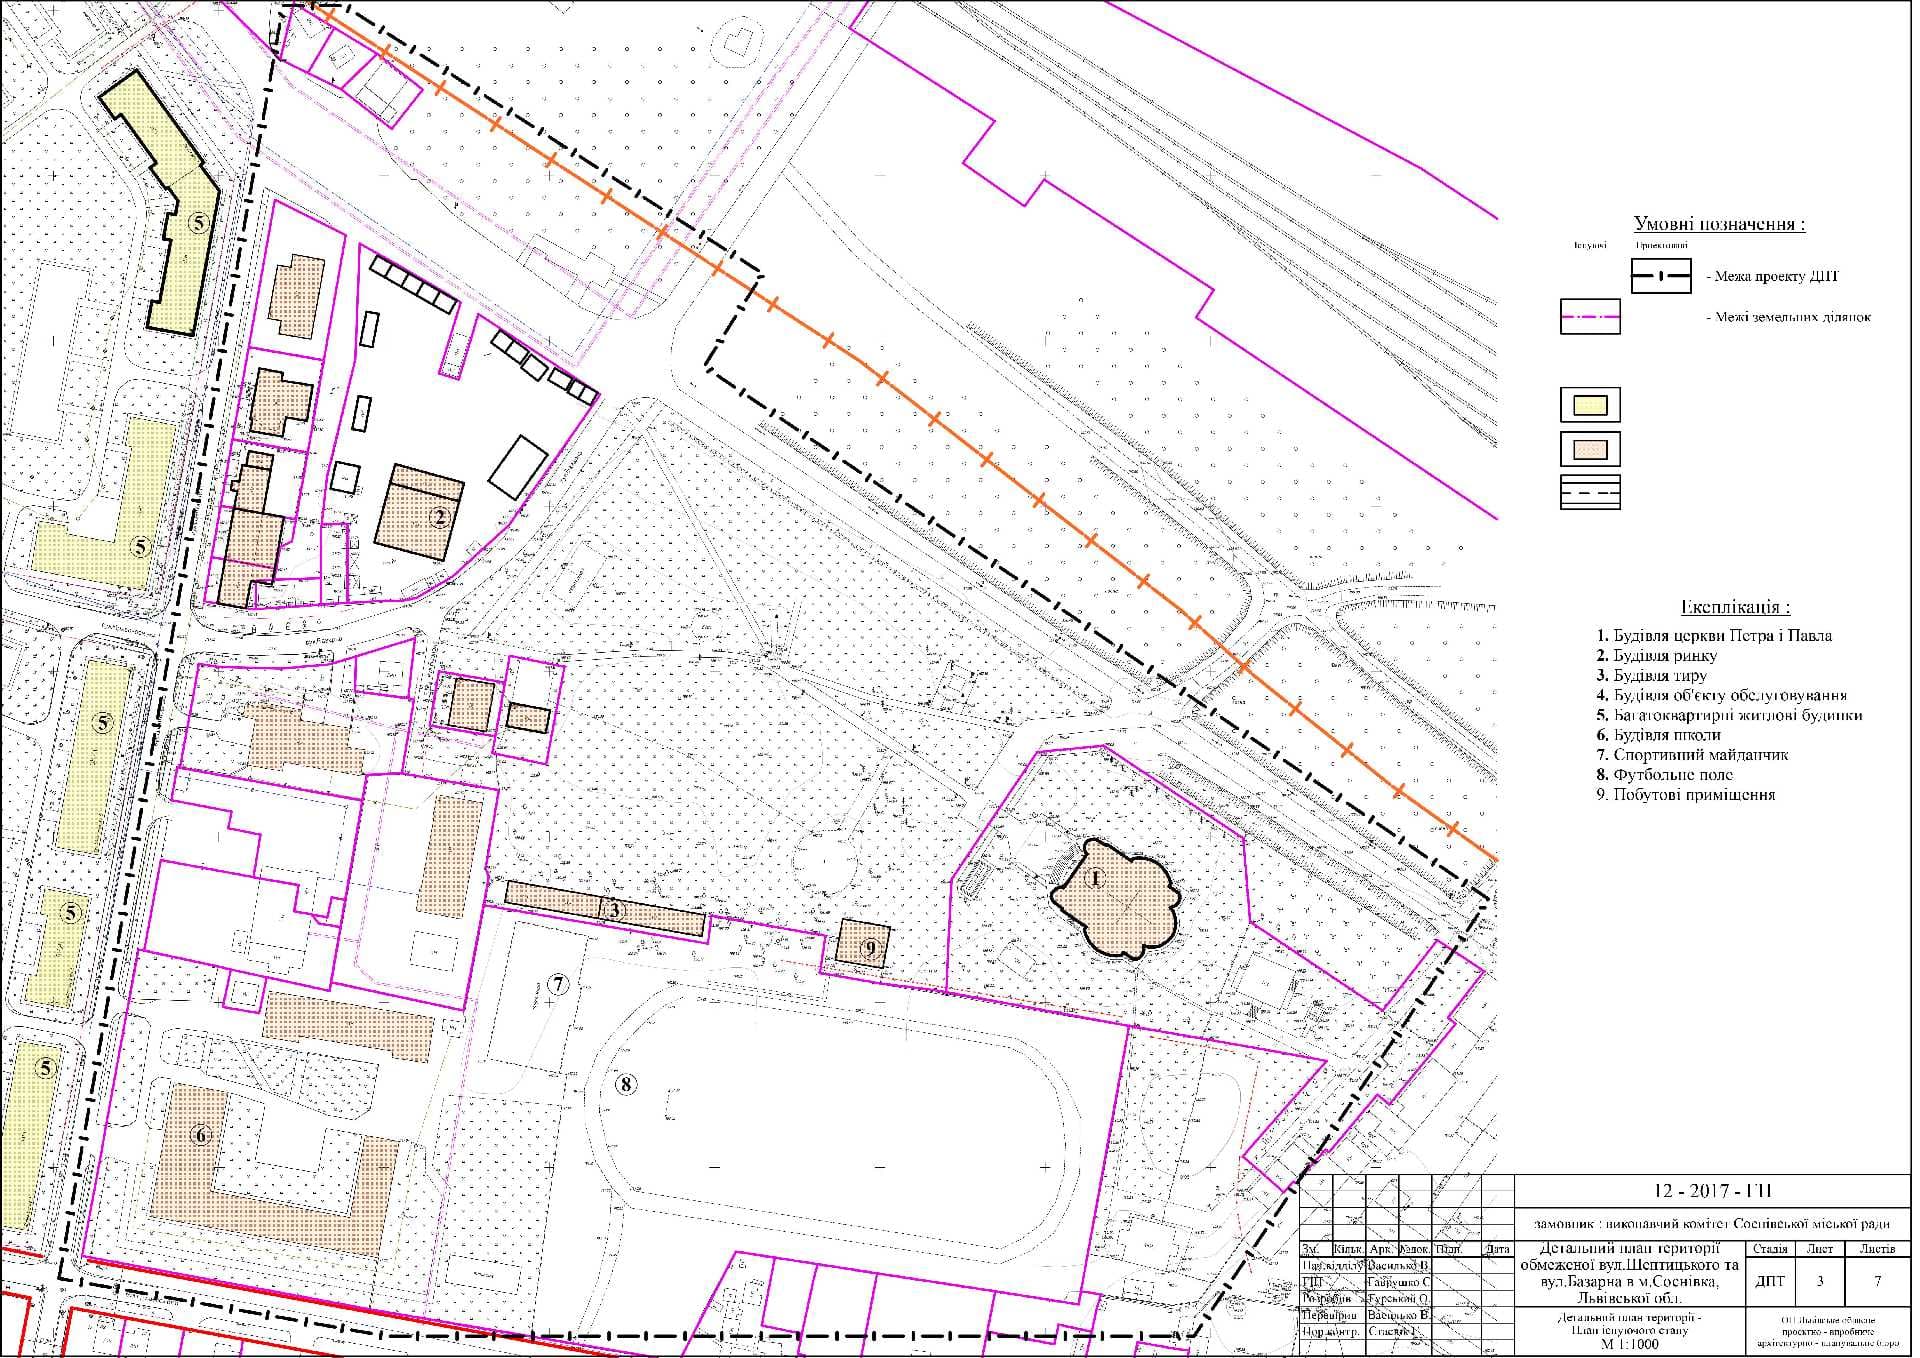Click the yellow fill legend swatch

coord(1590,405)
